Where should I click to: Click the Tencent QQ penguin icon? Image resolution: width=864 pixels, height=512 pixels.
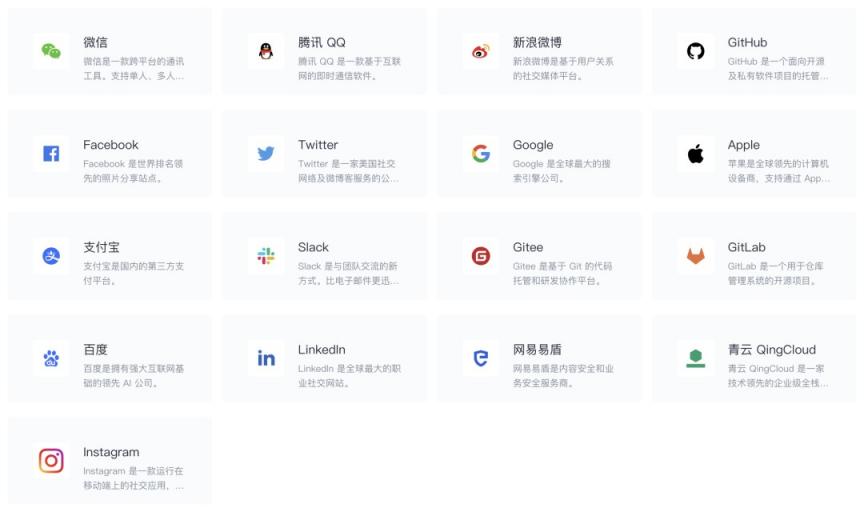click(266, 51)
